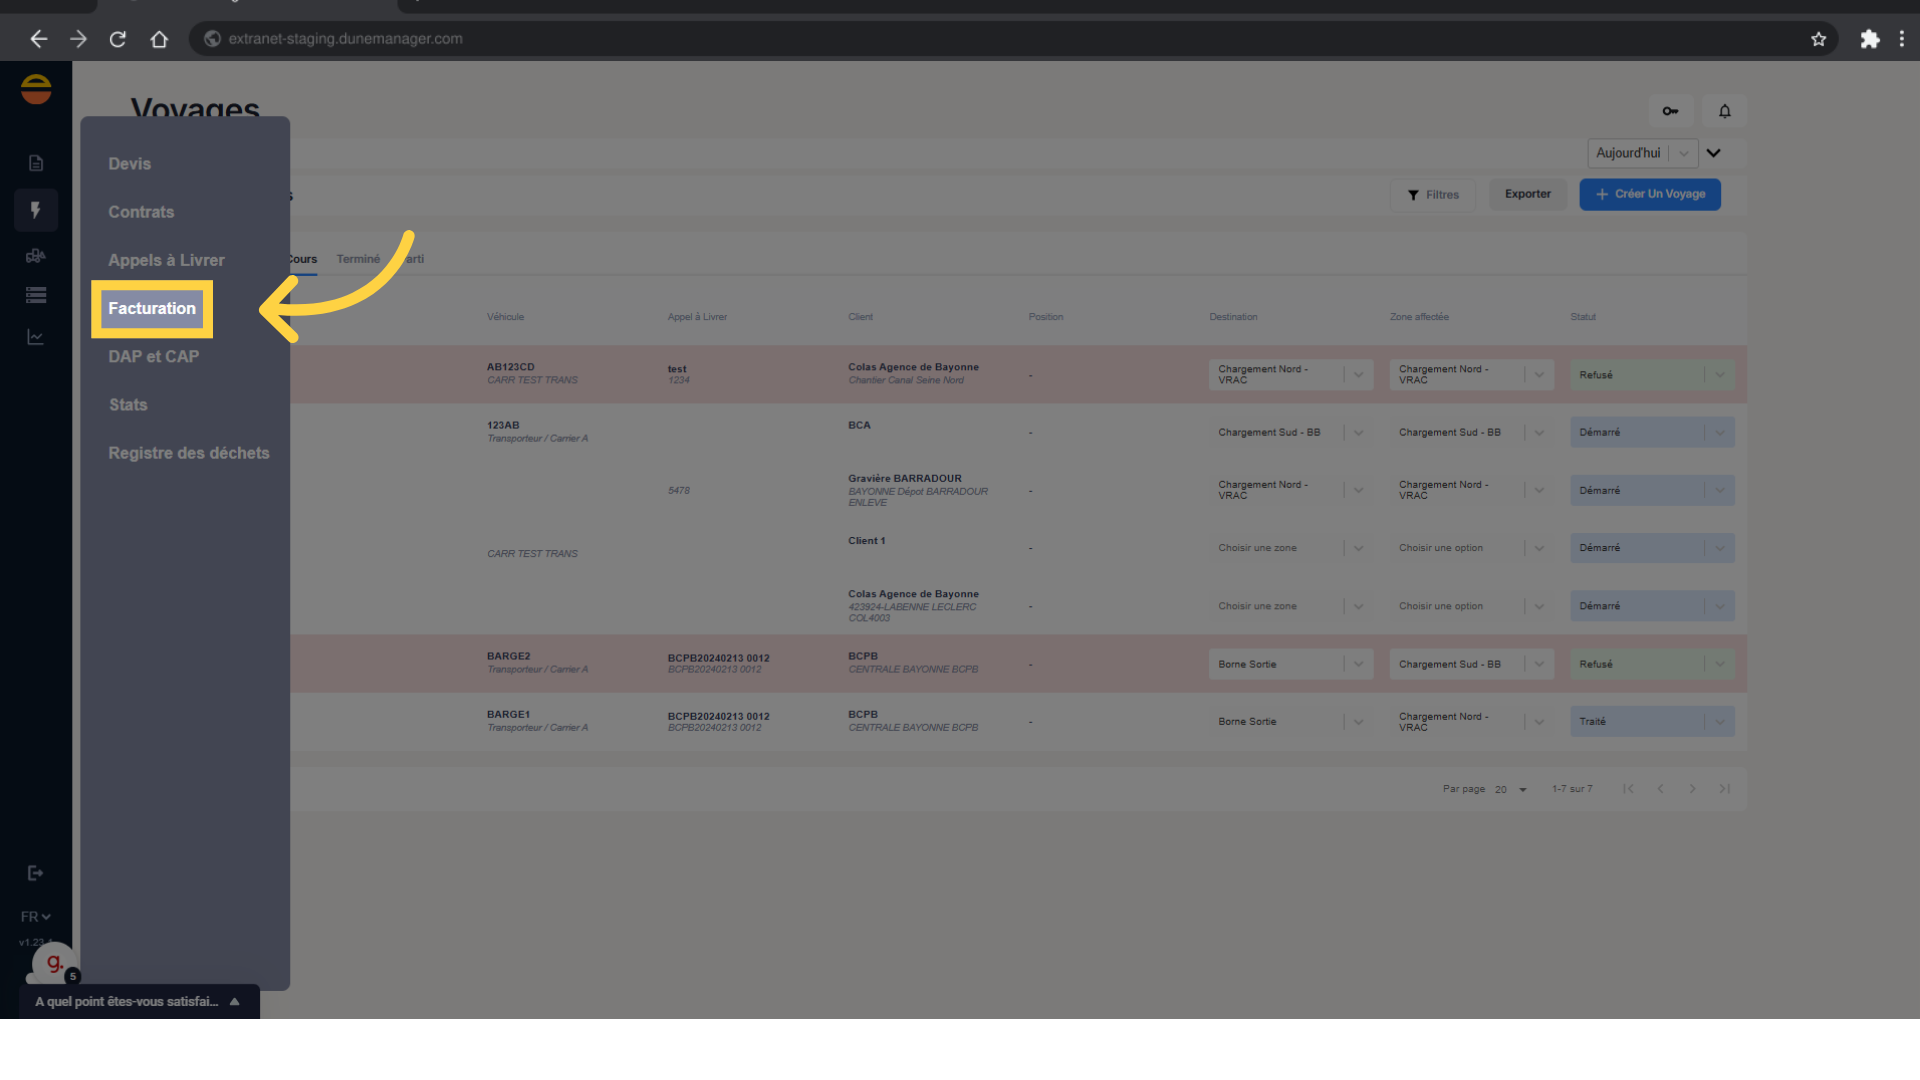Expand the Aujourd'hui date dropdown
Image resolution: width=1920 pixels, height=1080 pixels.
1642,153
